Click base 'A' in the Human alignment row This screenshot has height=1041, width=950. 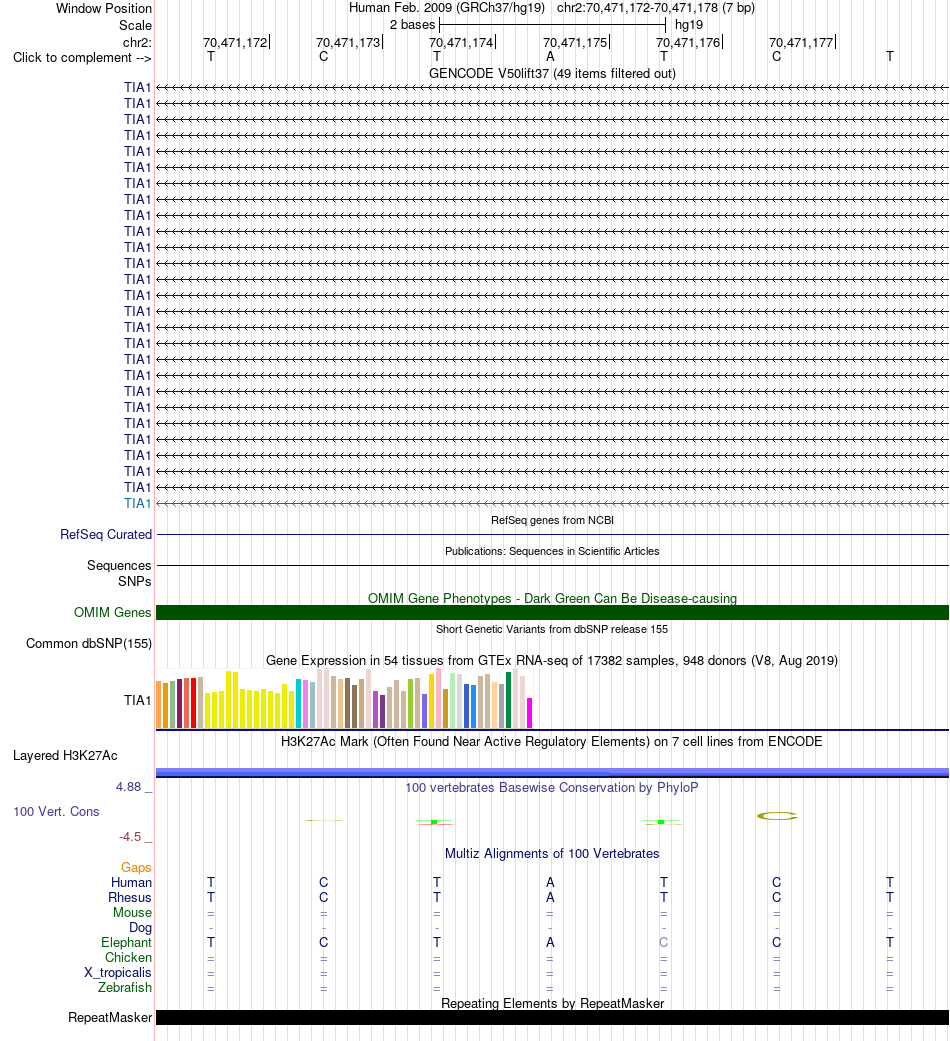point(550,882)
